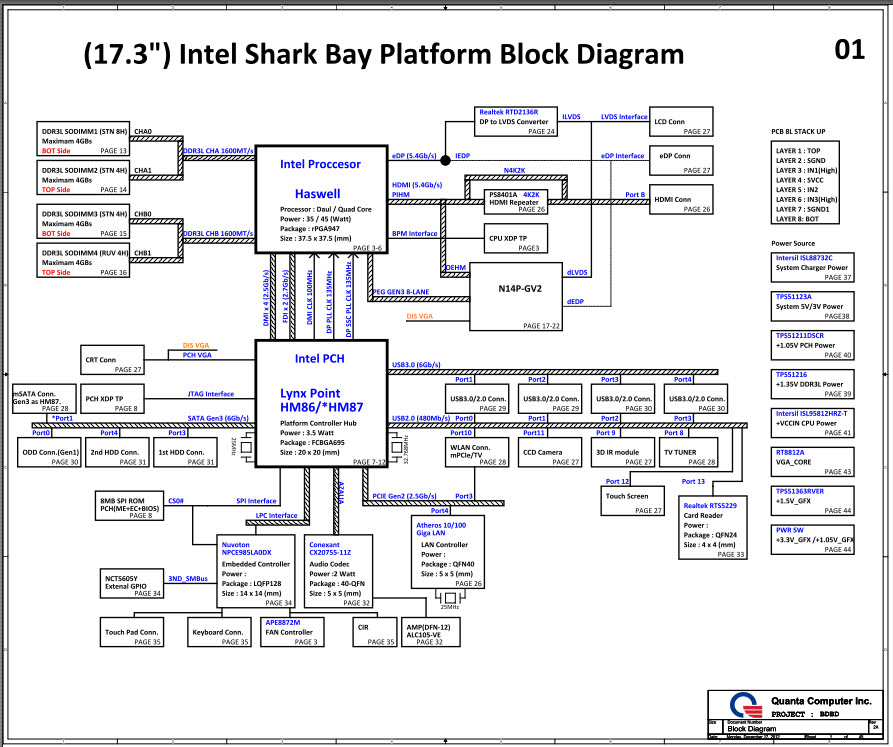
Task: Click the 2nd HDD Conn. box
Action: tap(117, 452)
